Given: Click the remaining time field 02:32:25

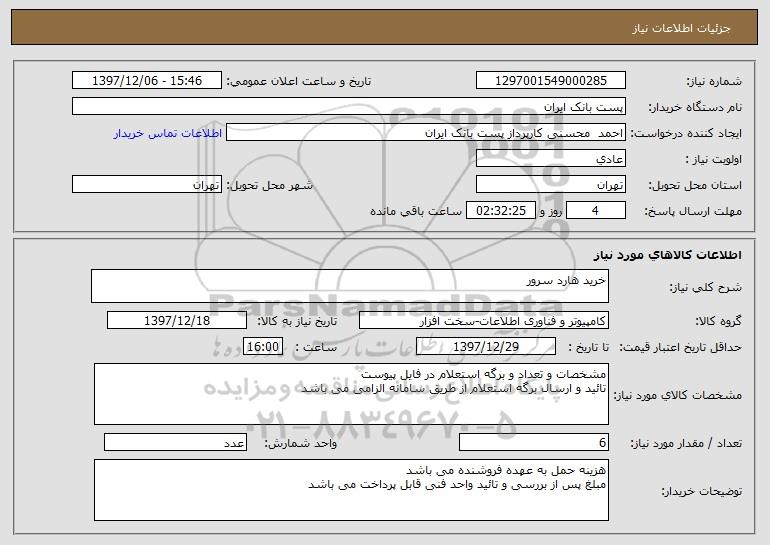Looking at the screenshot, I should (500, 210).
